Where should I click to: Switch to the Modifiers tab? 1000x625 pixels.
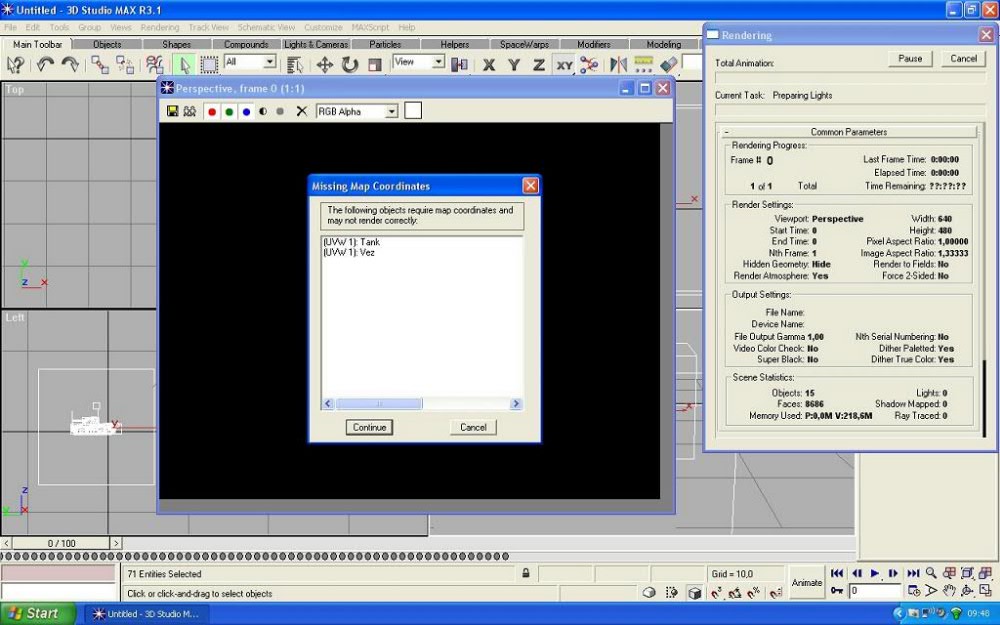(594, 44)
